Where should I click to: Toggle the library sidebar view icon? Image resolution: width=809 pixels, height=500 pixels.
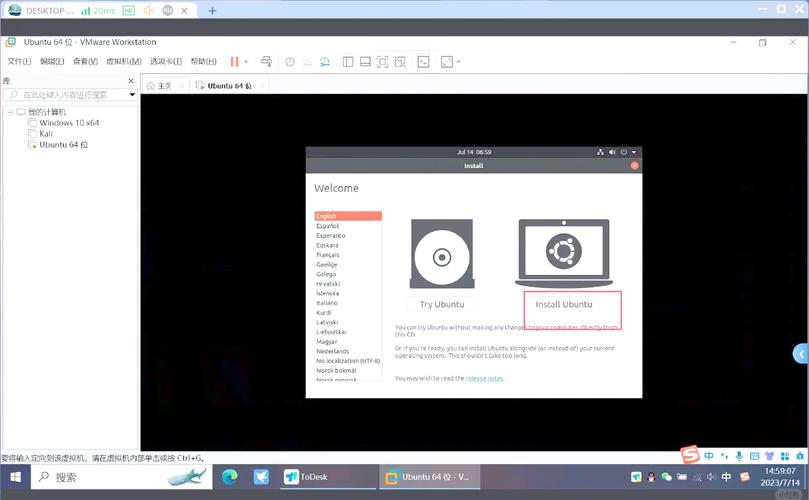click(x=348, y=62)
